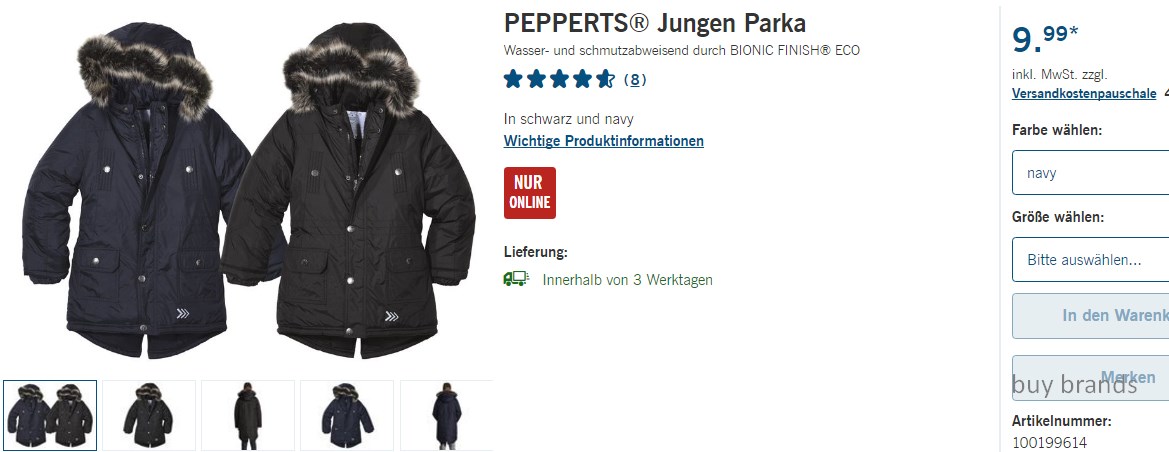Click the third rating star

pos(559,79)
